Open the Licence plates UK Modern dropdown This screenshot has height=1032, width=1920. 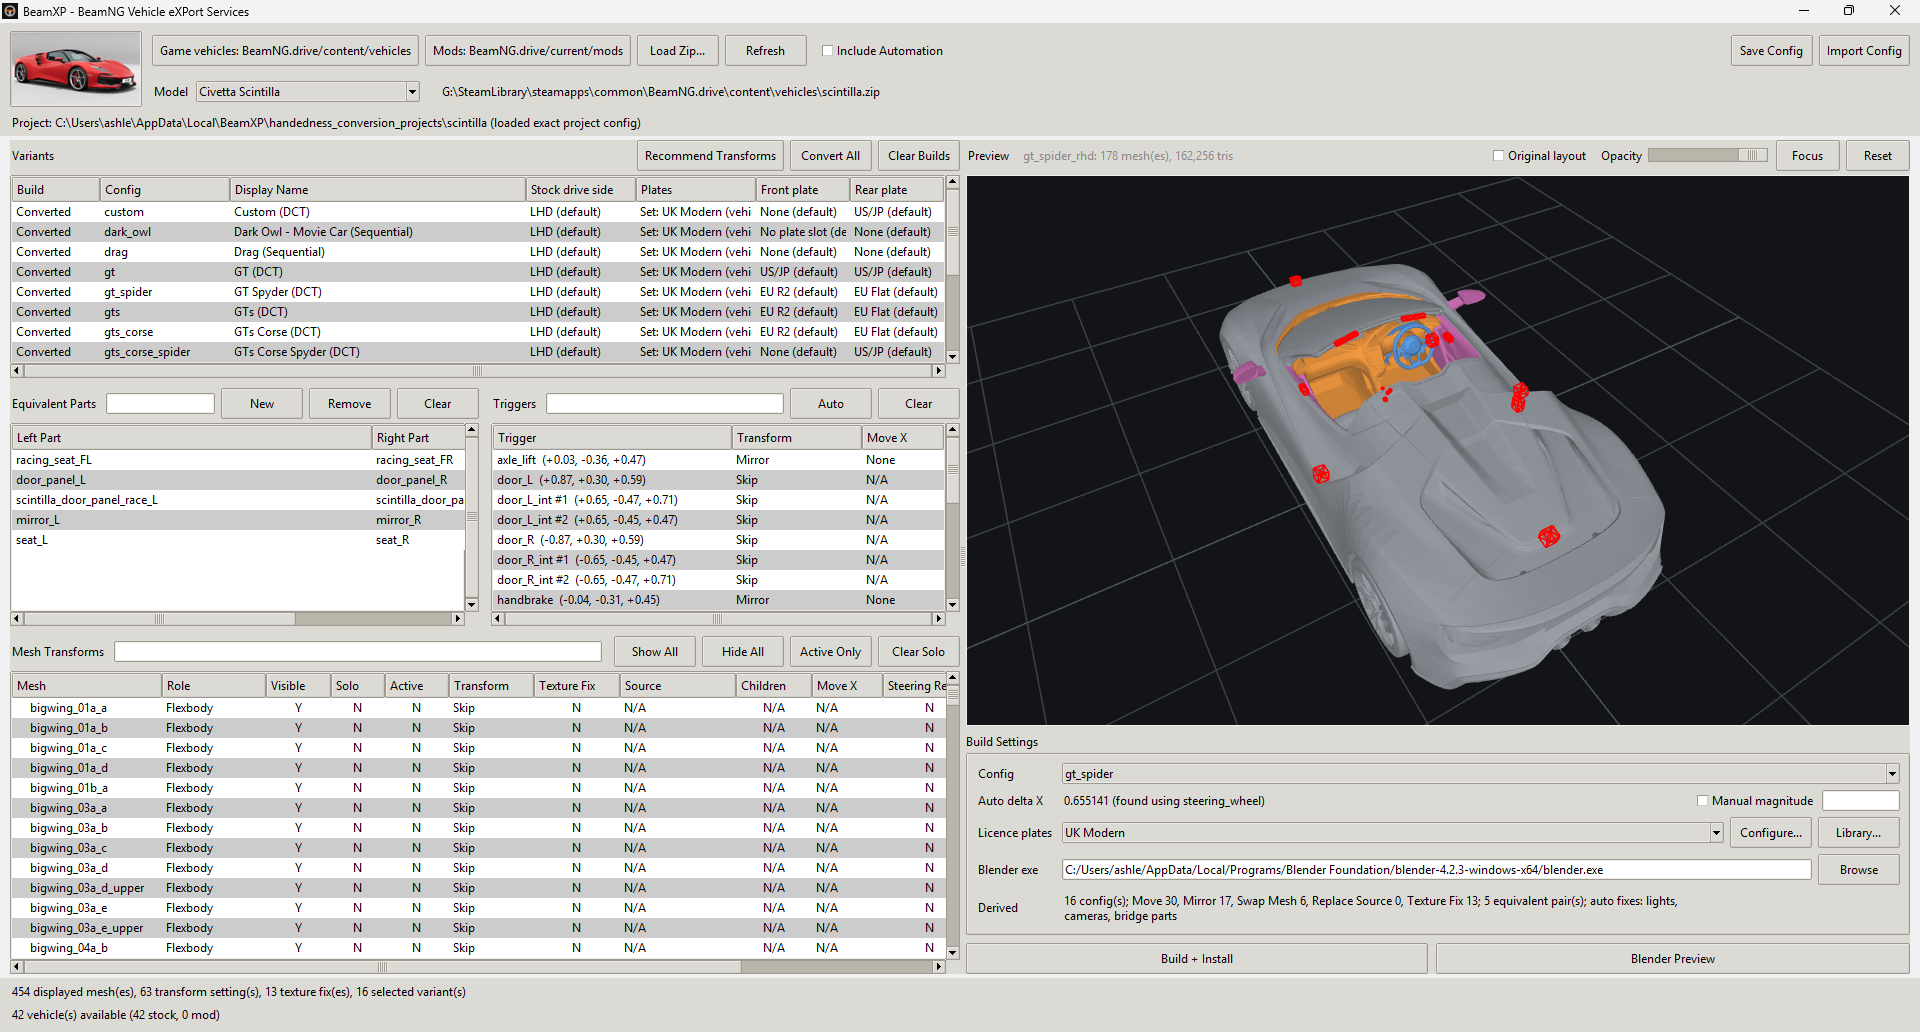pyautogui.click(x=1716, y=833)
